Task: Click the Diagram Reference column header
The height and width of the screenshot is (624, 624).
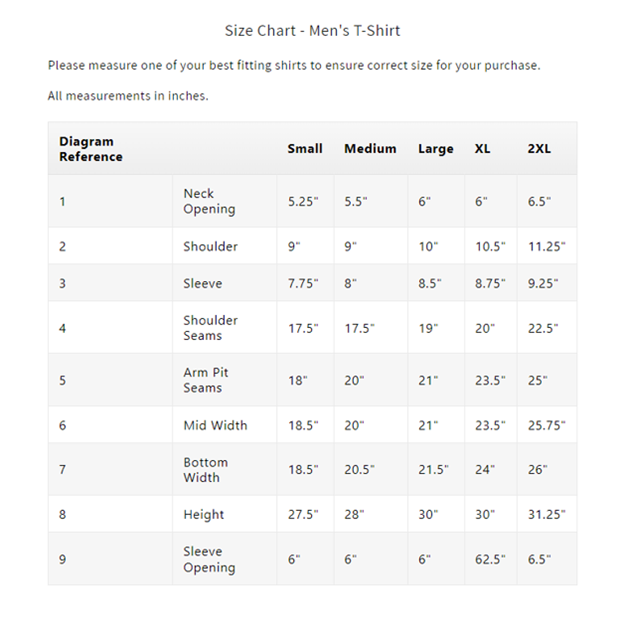Action: 91,149
